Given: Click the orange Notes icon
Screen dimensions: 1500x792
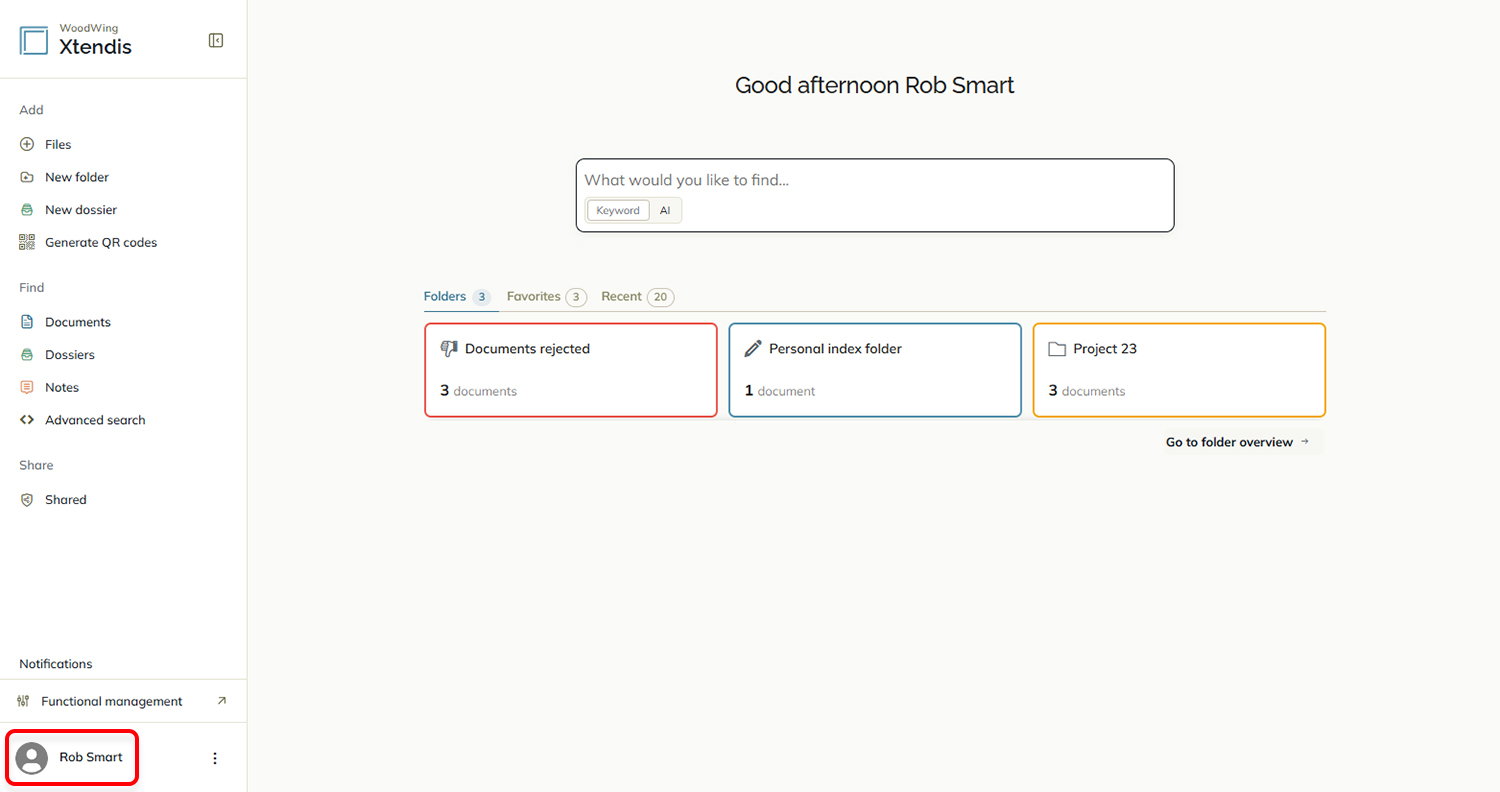Looking at the screenshot, I should click(x=27, y=387).
